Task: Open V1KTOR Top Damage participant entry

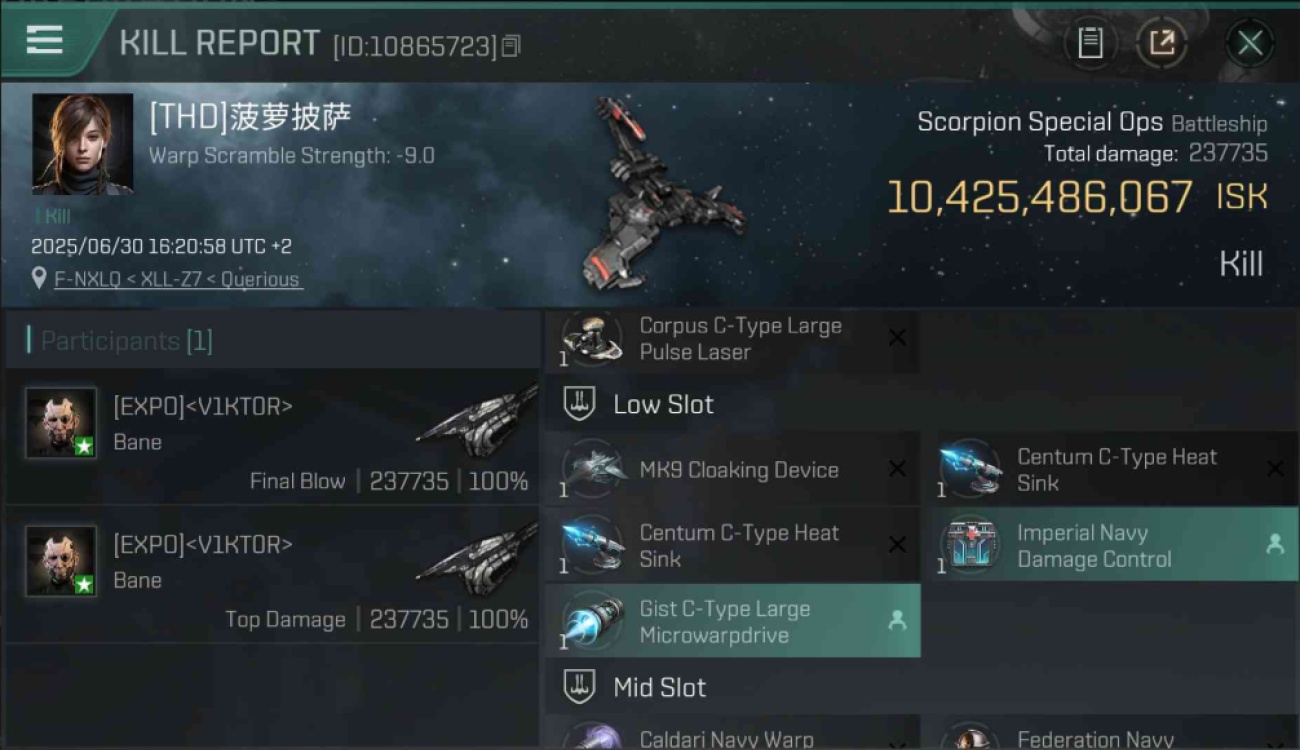Action: click(272, 574)
